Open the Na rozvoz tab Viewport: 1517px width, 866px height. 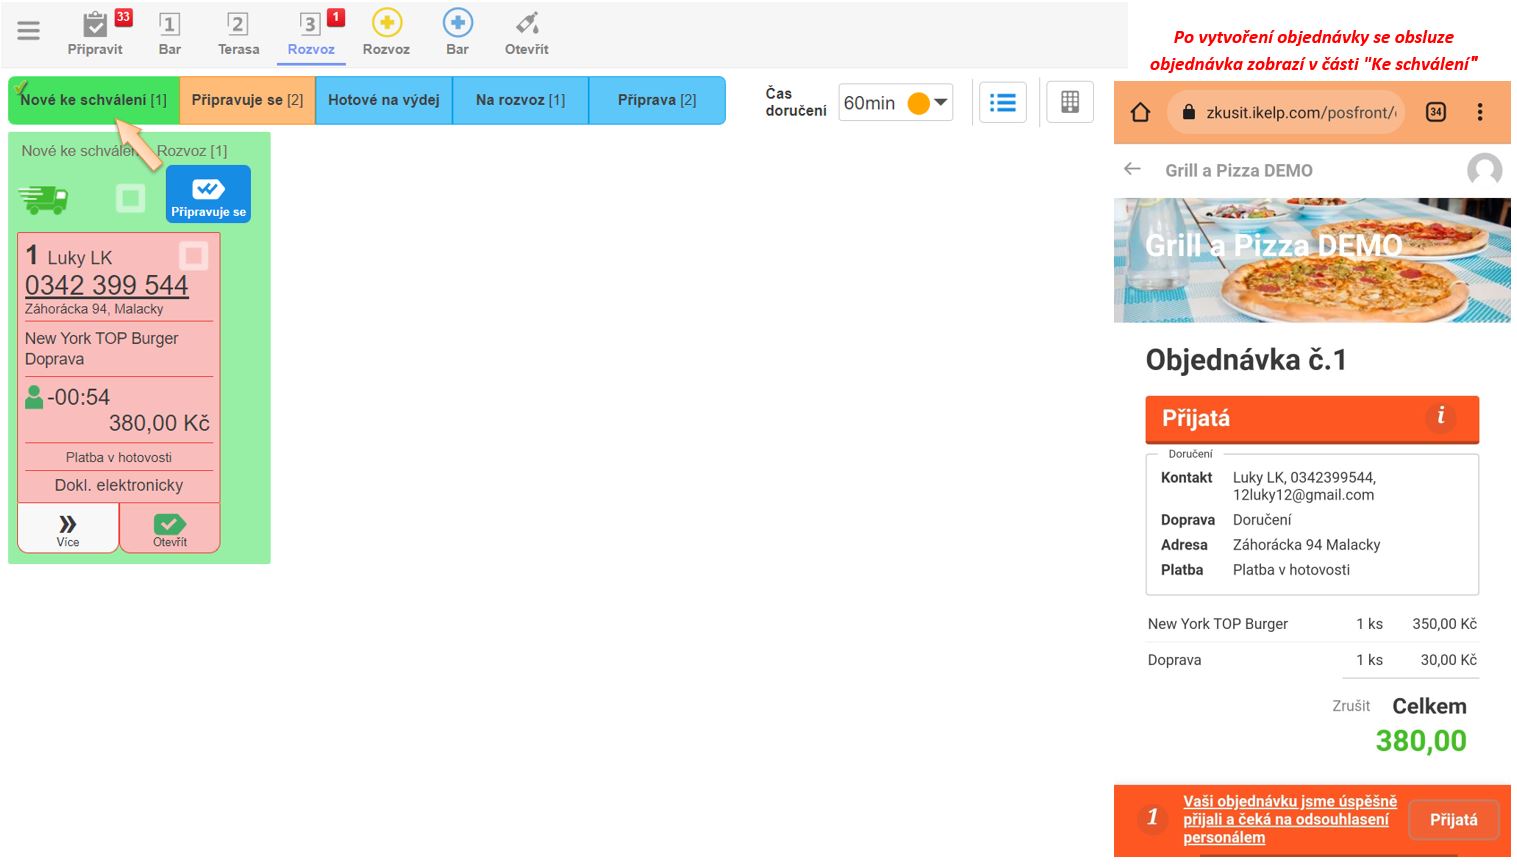[520, 100]
